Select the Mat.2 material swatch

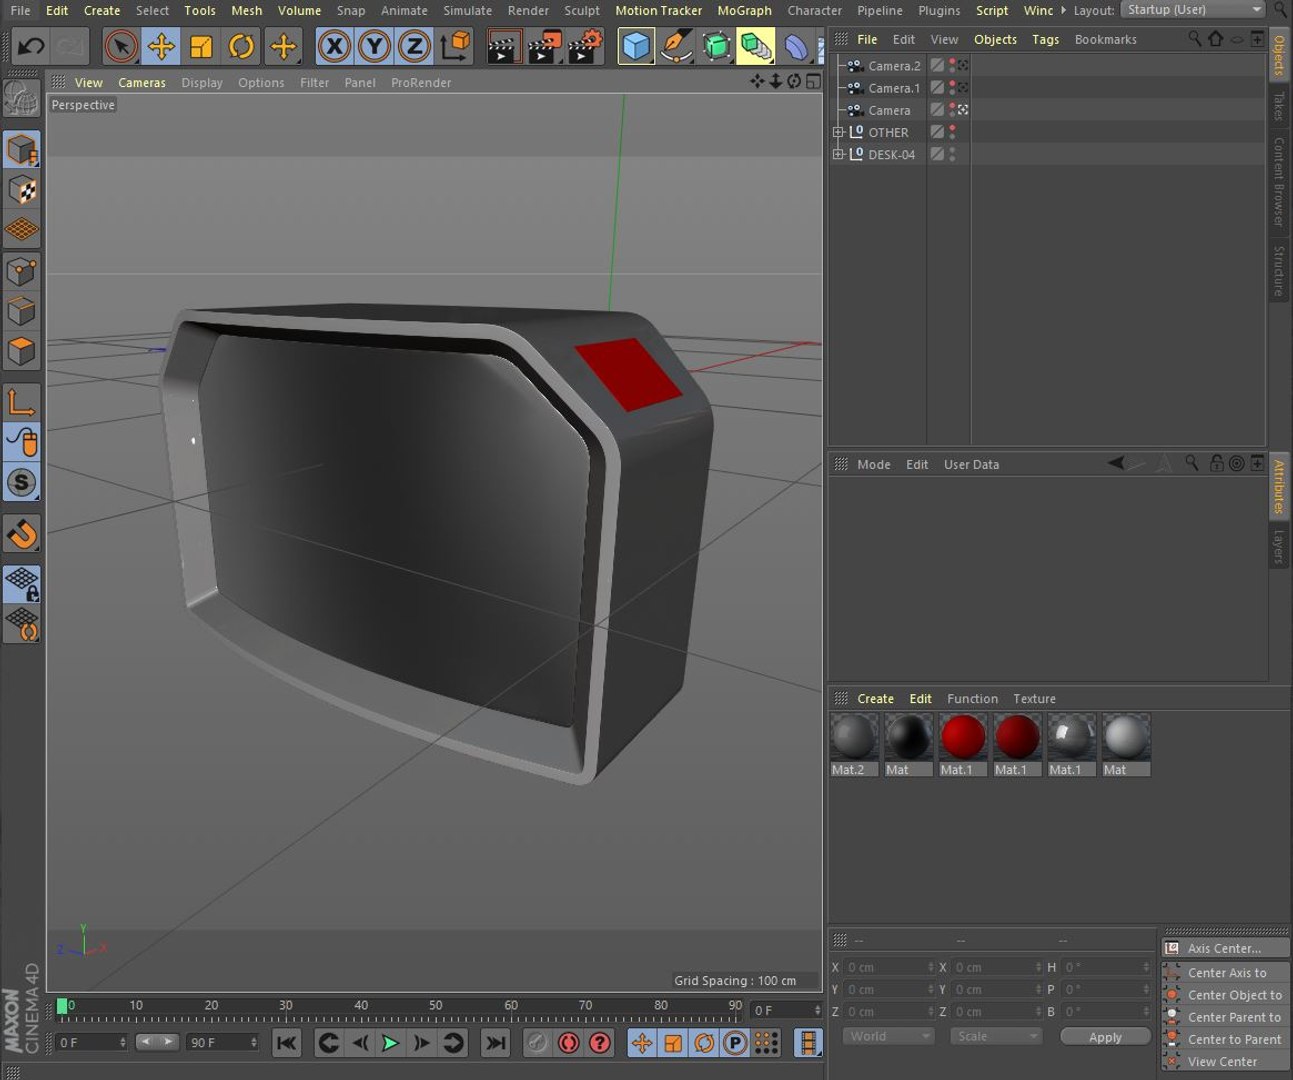[854, 745]
